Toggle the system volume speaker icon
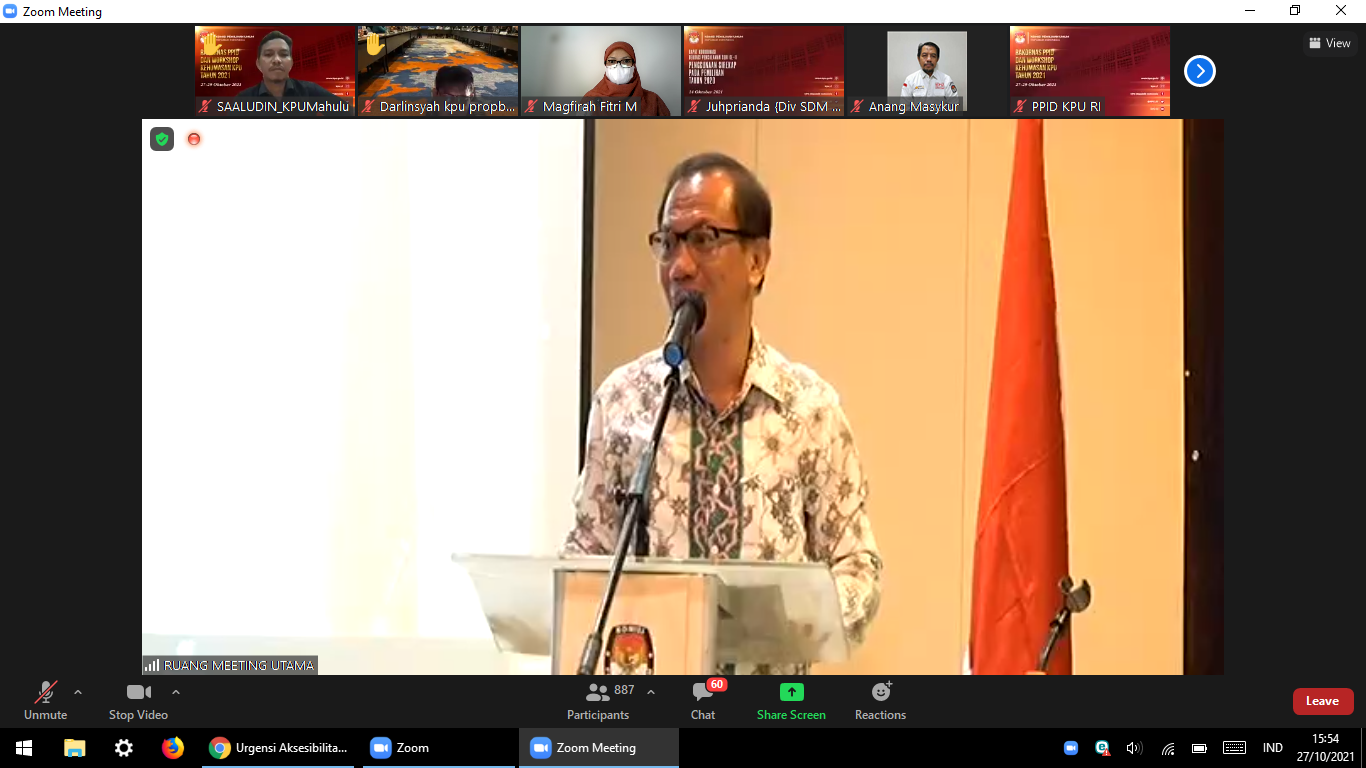Image resolution: width=1366 pixels, height=768 pixels. click(x=1134, y=748)
